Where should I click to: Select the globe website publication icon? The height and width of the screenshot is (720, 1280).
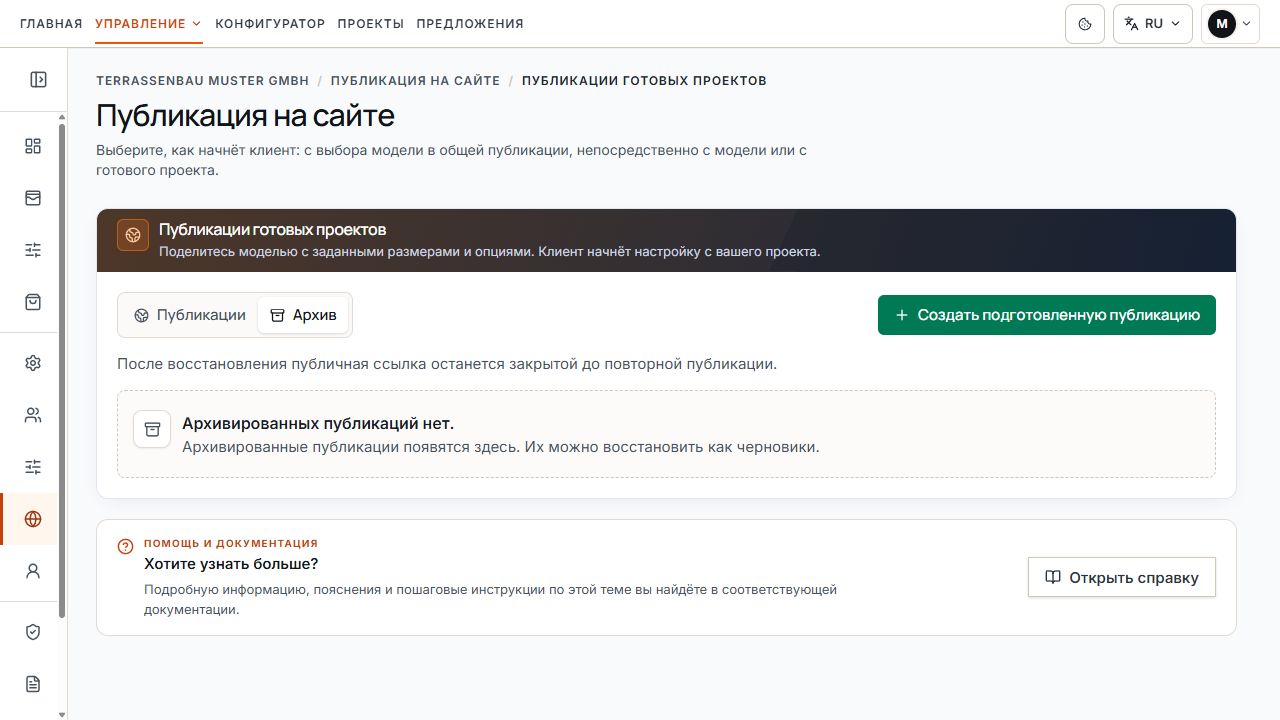click(33, 519)
